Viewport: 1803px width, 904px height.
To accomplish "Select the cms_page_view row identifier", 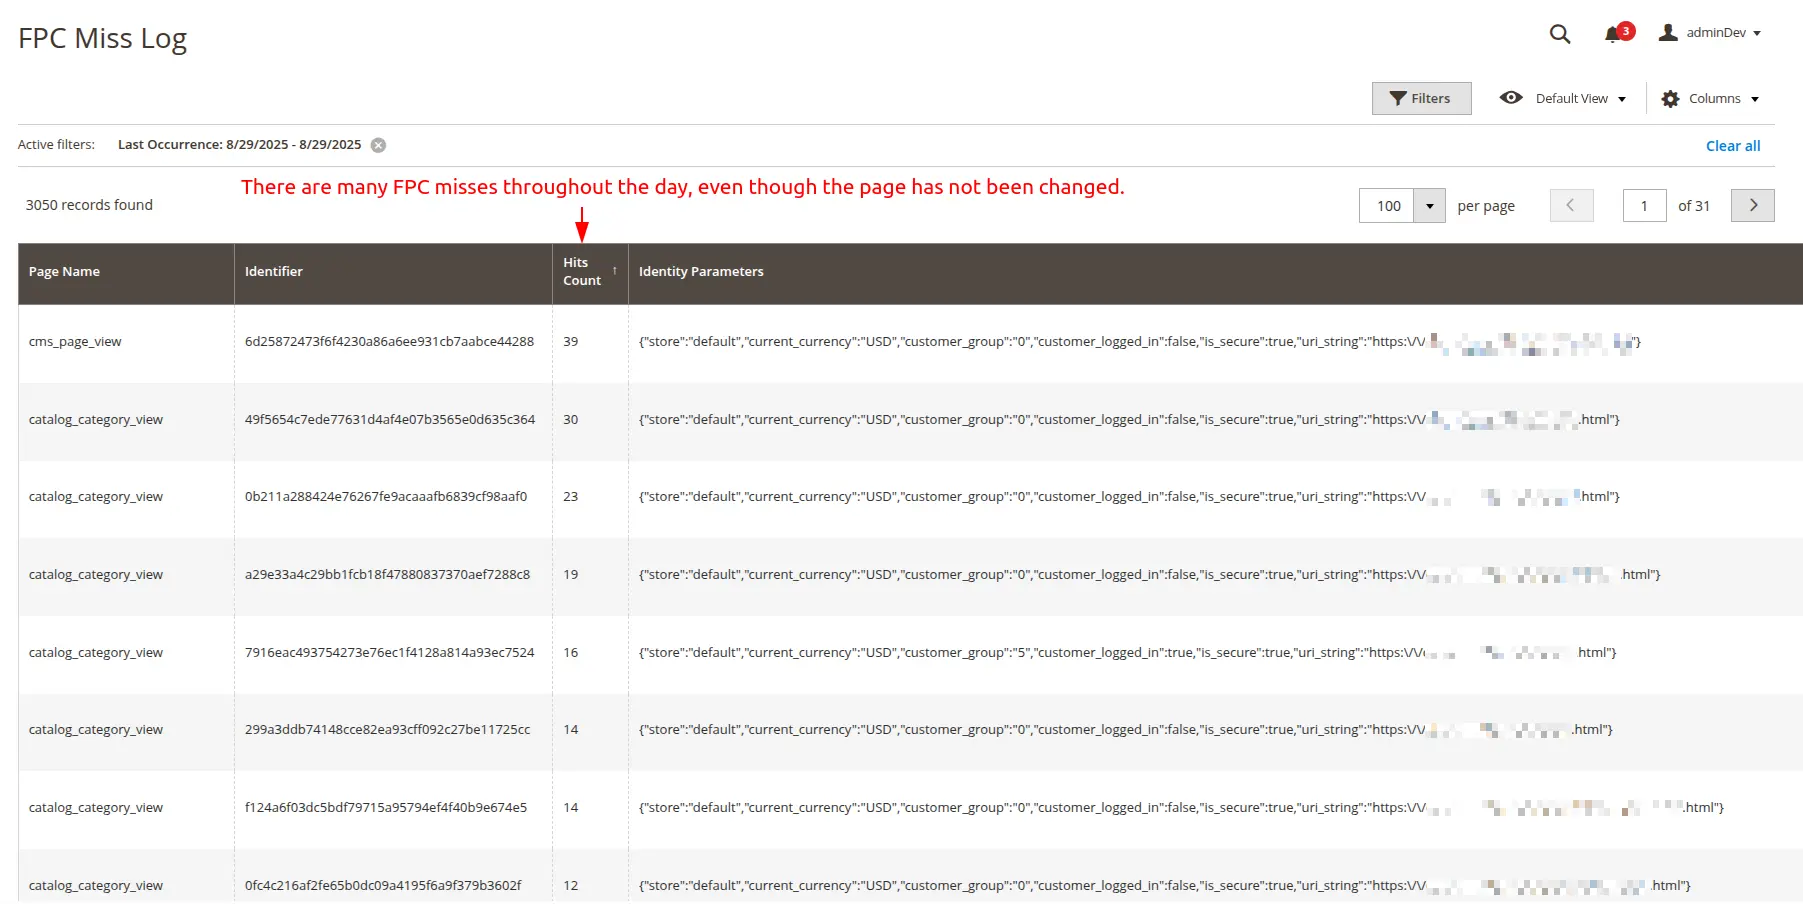I will 391,341.
